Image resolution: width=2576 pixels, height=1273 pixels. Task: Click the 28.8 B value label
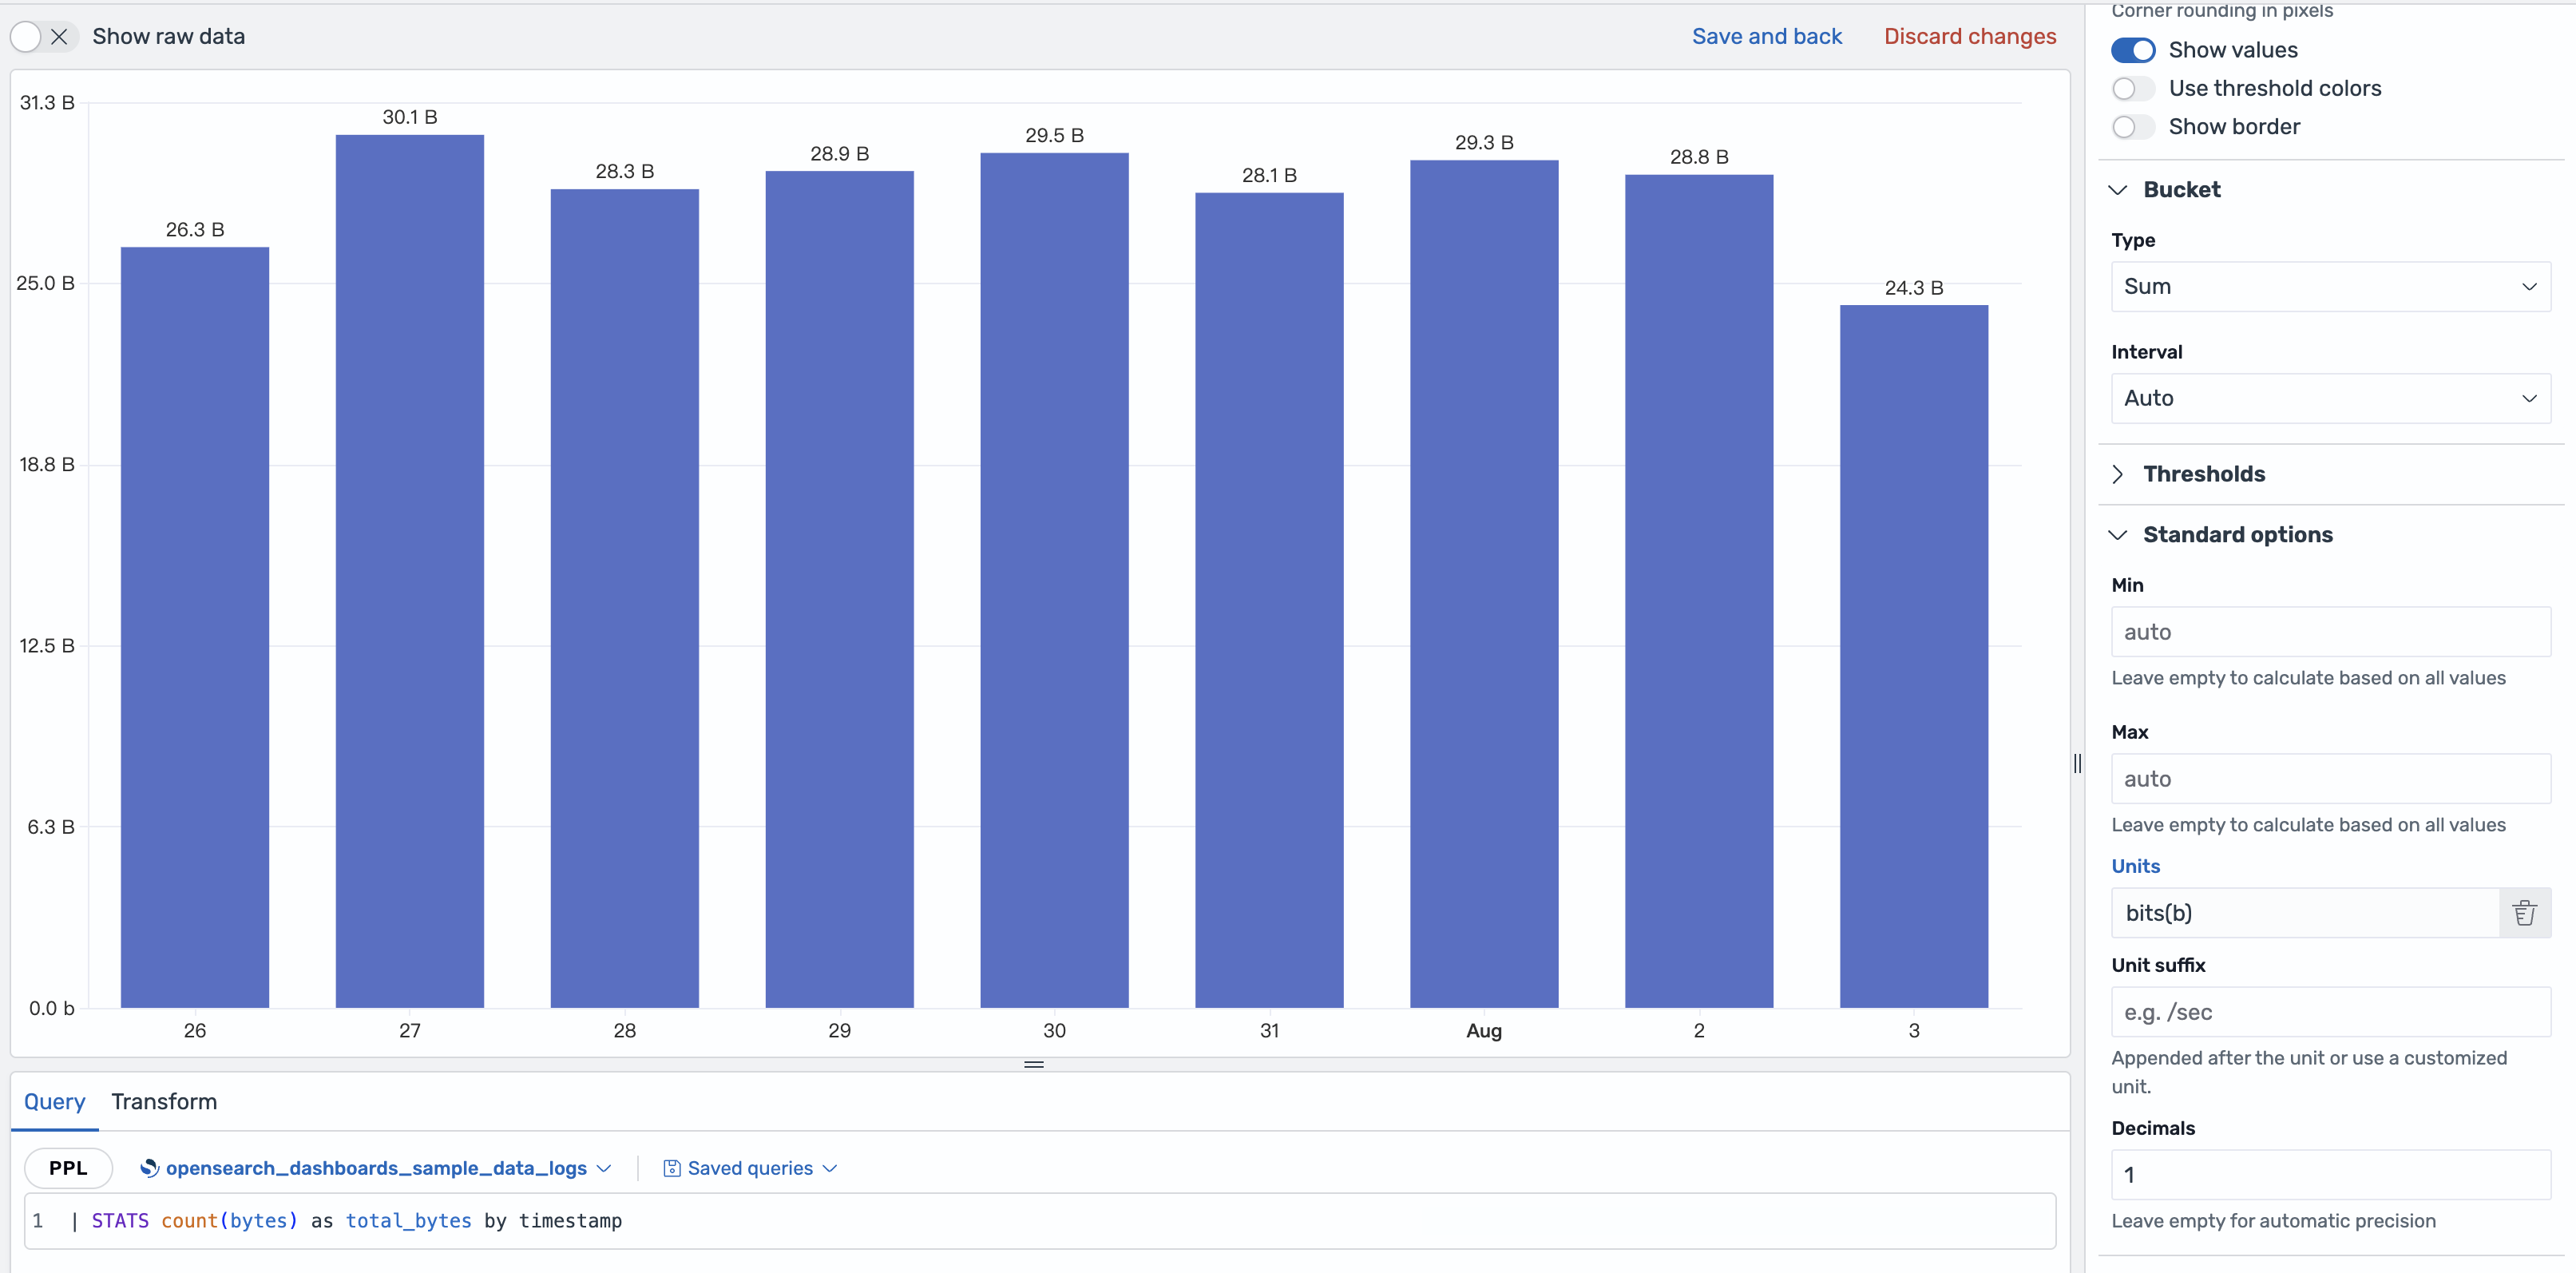pyautogui.click(x=1699, y=157)
